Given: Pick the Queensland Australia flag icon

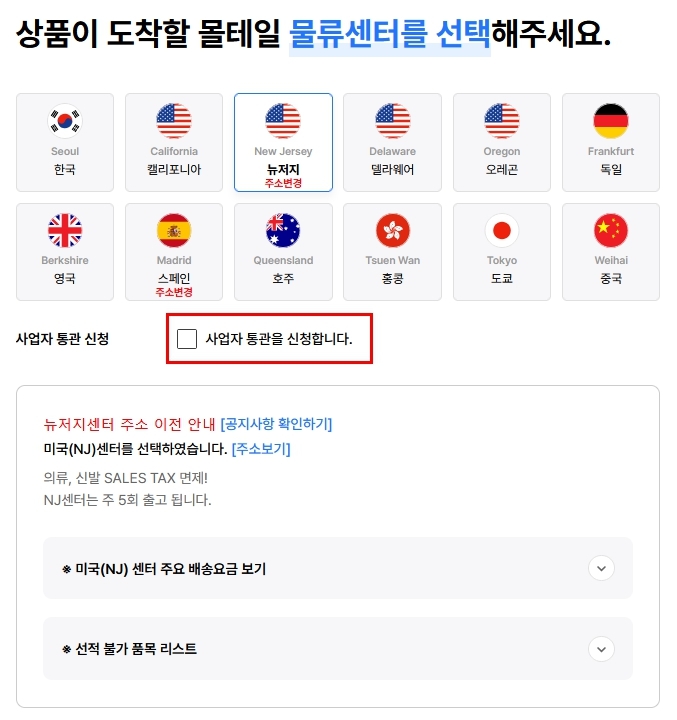Looking at the screenshot, I should pos(283,230).
